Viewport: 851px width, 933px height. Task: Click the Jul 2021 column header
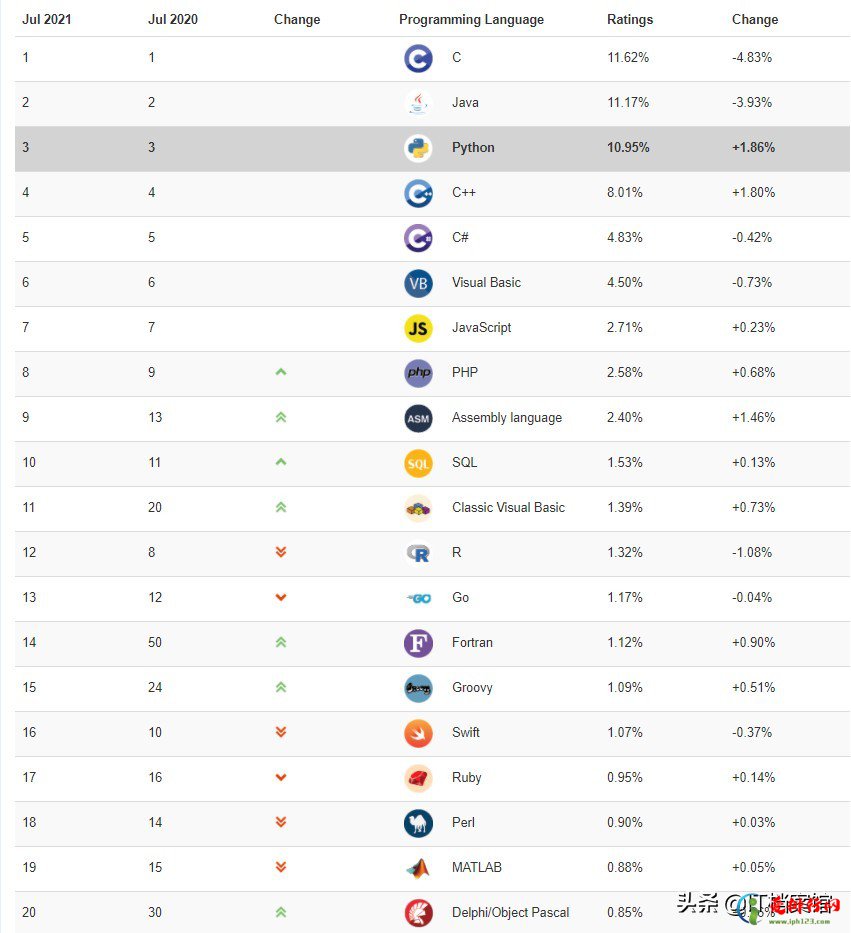46,20
